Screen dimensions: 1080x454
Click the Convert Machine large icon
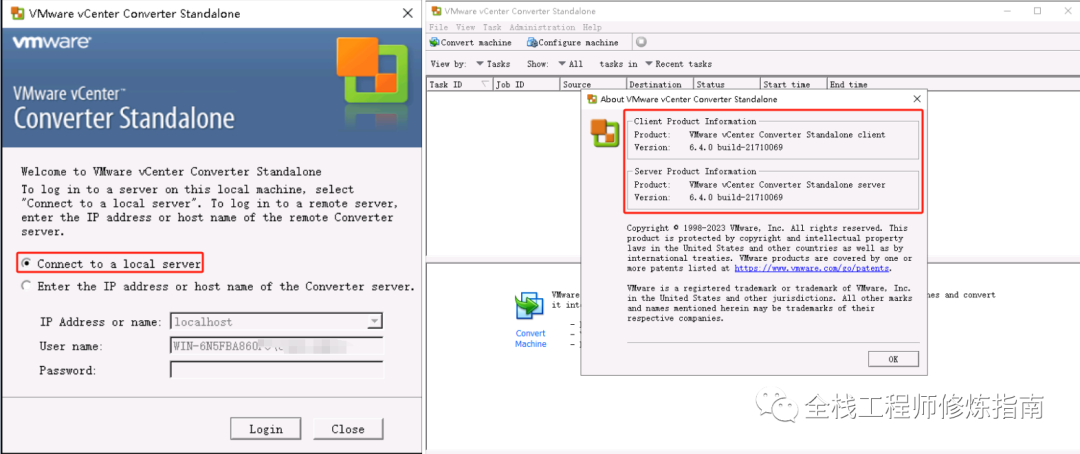[530, 306]
